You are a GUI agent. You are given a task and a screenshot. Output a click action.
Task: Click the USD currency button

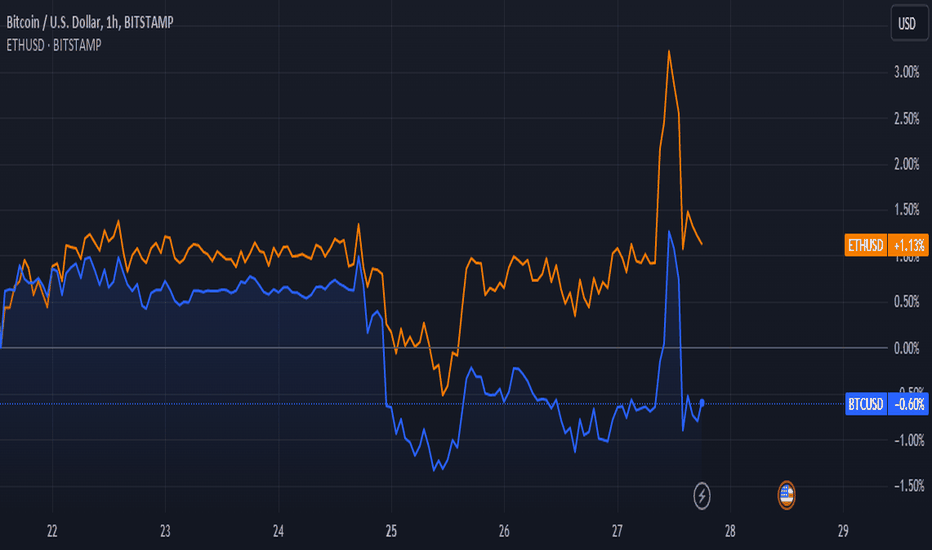tap(909, 23)
